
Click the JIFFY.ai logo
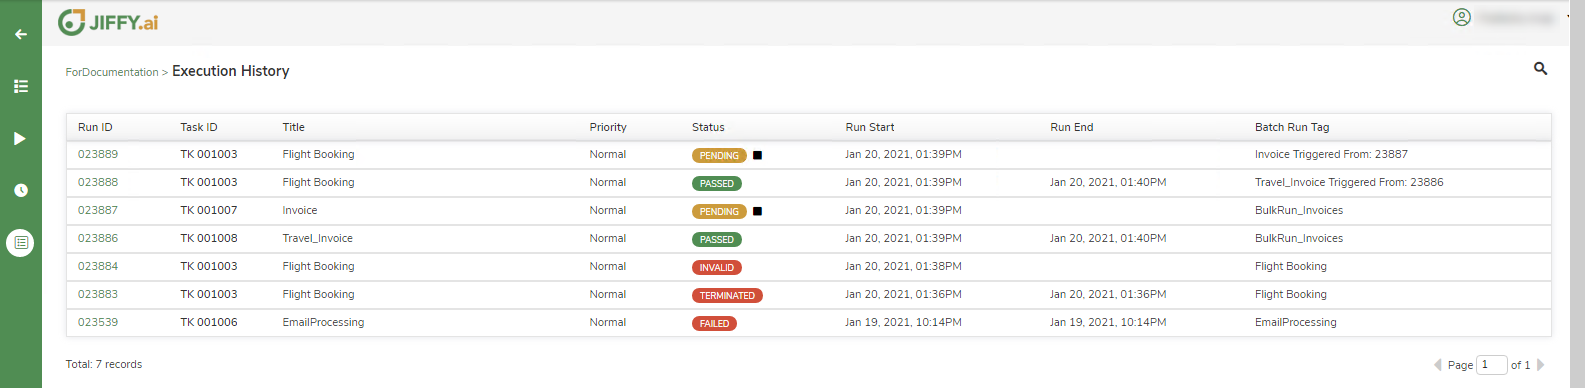tap(108, 22)
